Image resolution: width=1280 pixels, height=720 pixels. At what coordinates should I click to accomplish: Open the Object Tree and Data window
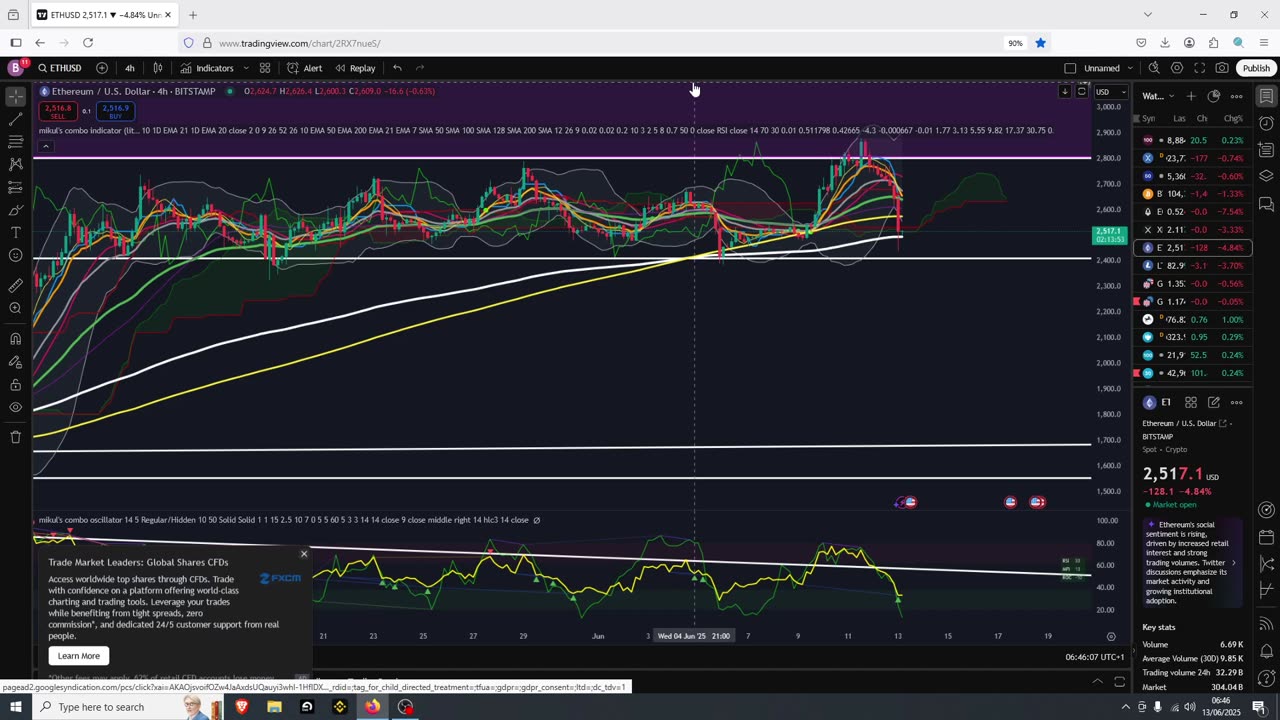(1266, 176)
